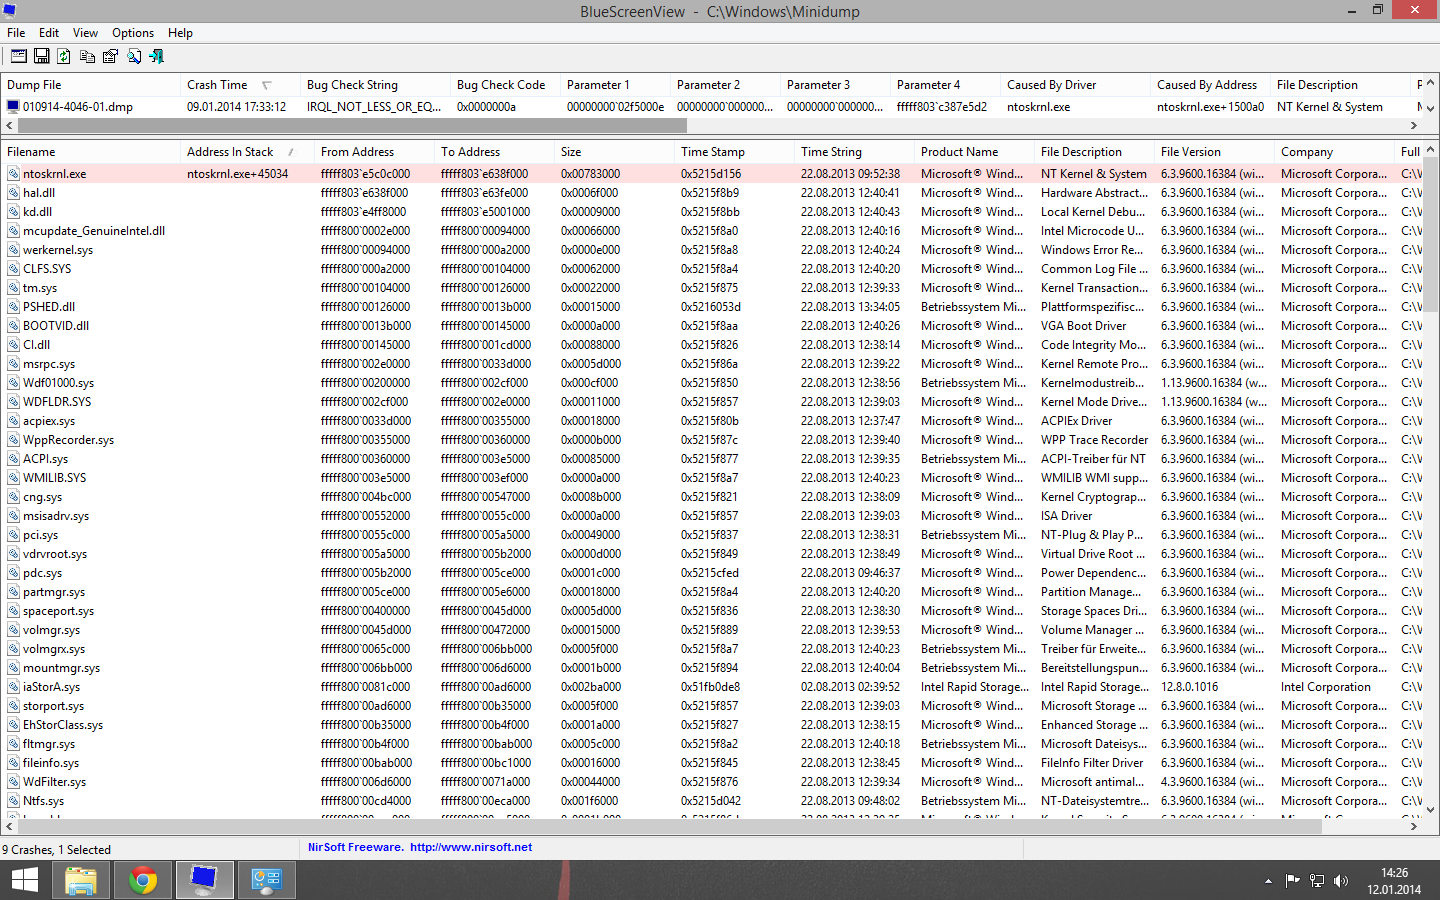Sort by the Company column header
Screen dimensions: 1440x900
(x=1334, y=152)
